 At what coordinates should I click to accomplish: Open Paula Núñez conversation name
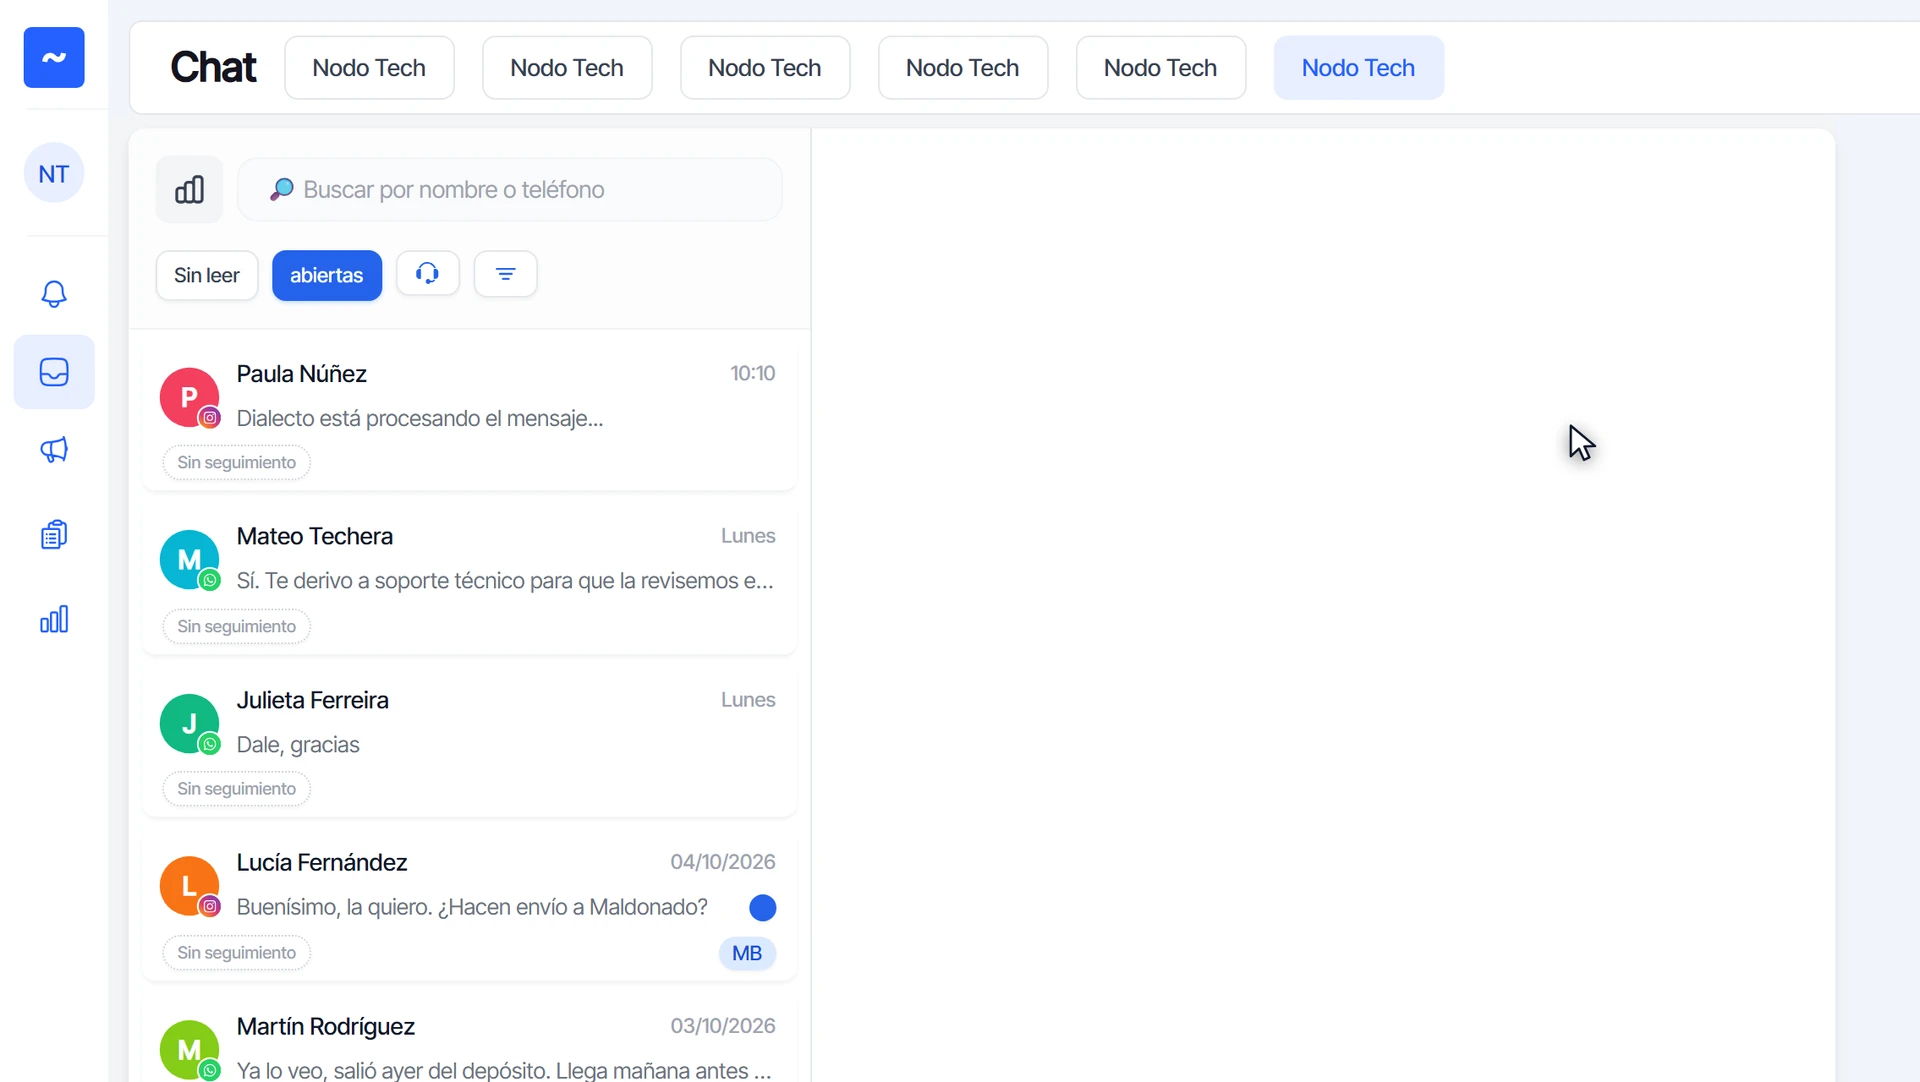(302, 374)
